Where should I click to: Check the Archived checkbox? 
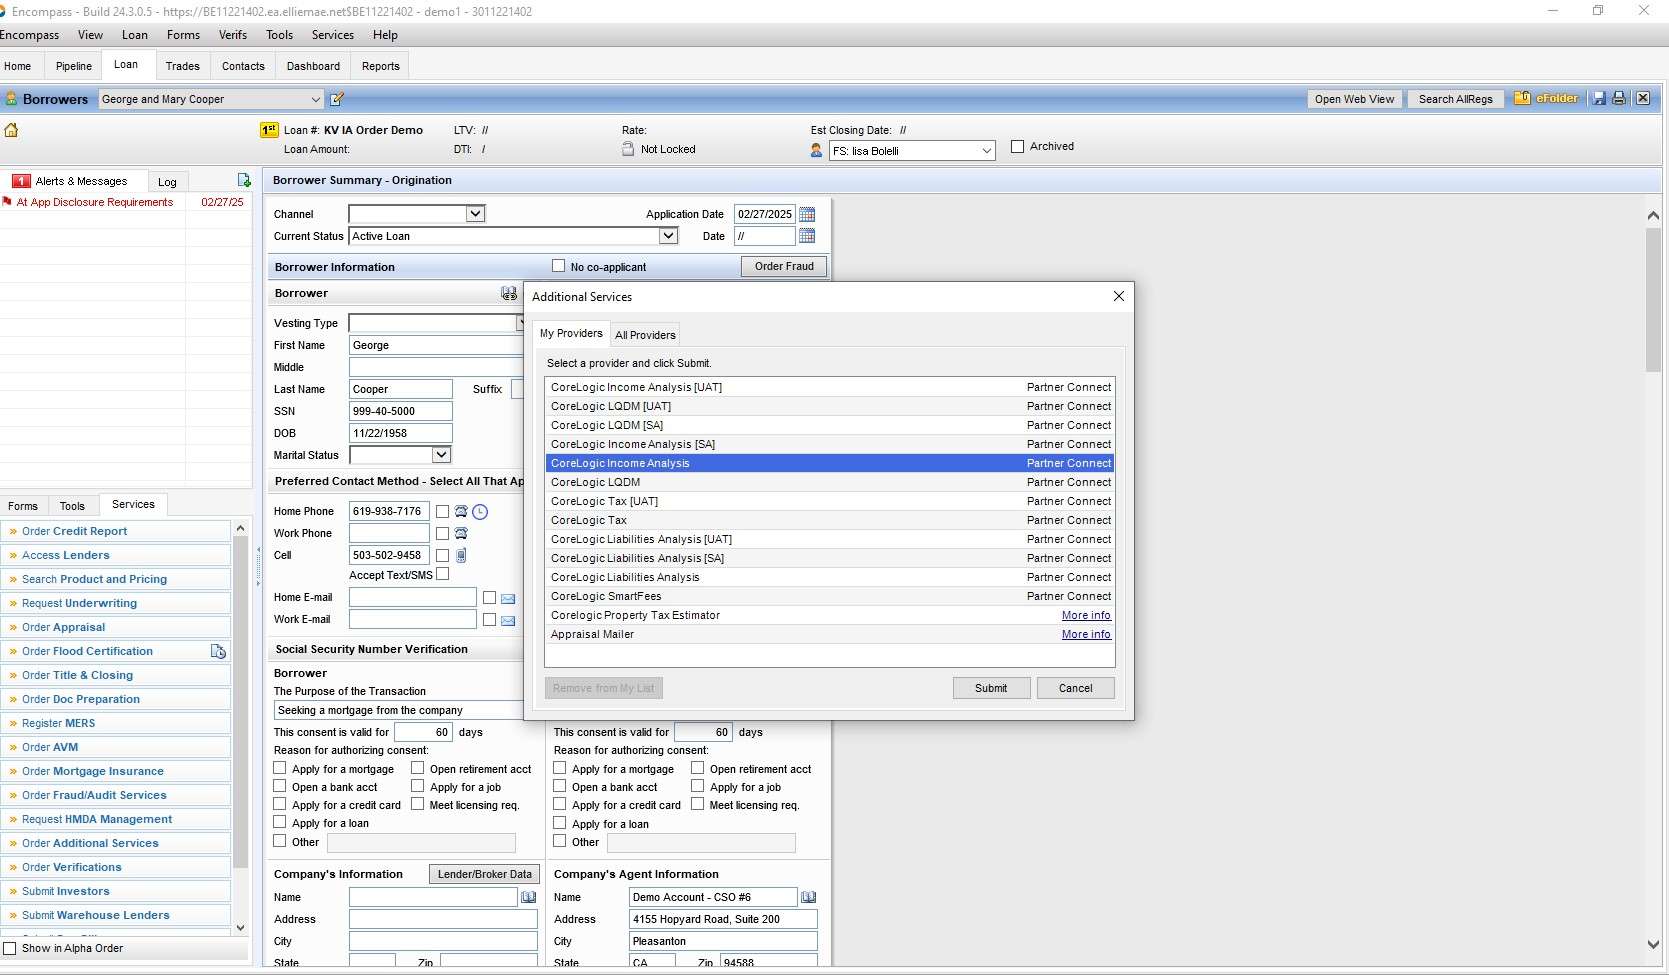tap(1018, 146)
